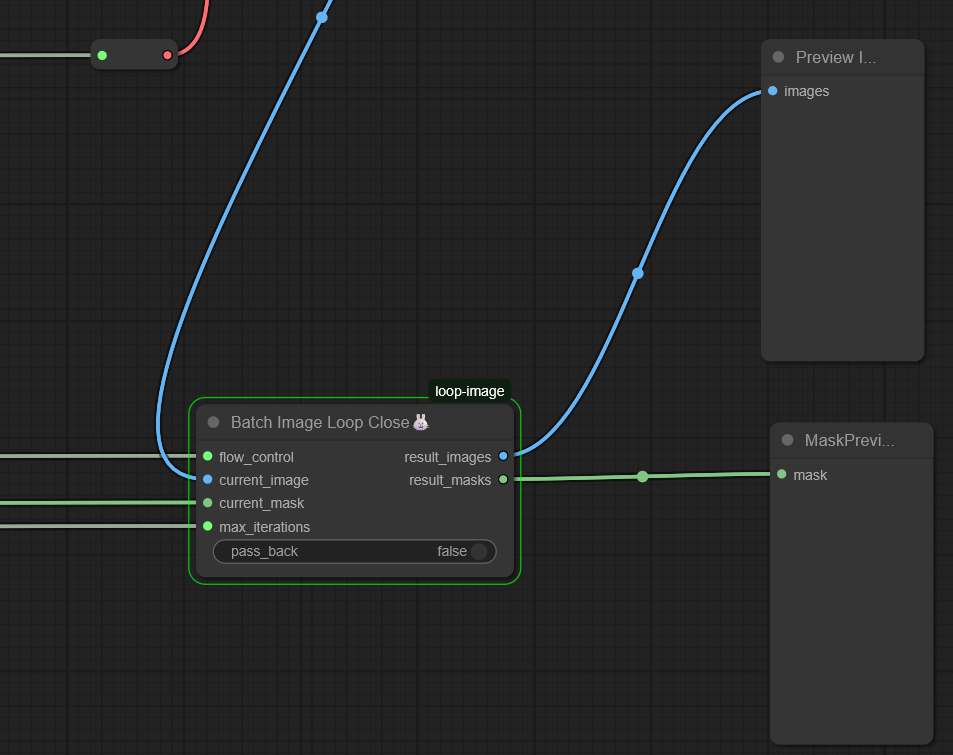Collapse the Batch Image Loop Close node

coord(213,422)
